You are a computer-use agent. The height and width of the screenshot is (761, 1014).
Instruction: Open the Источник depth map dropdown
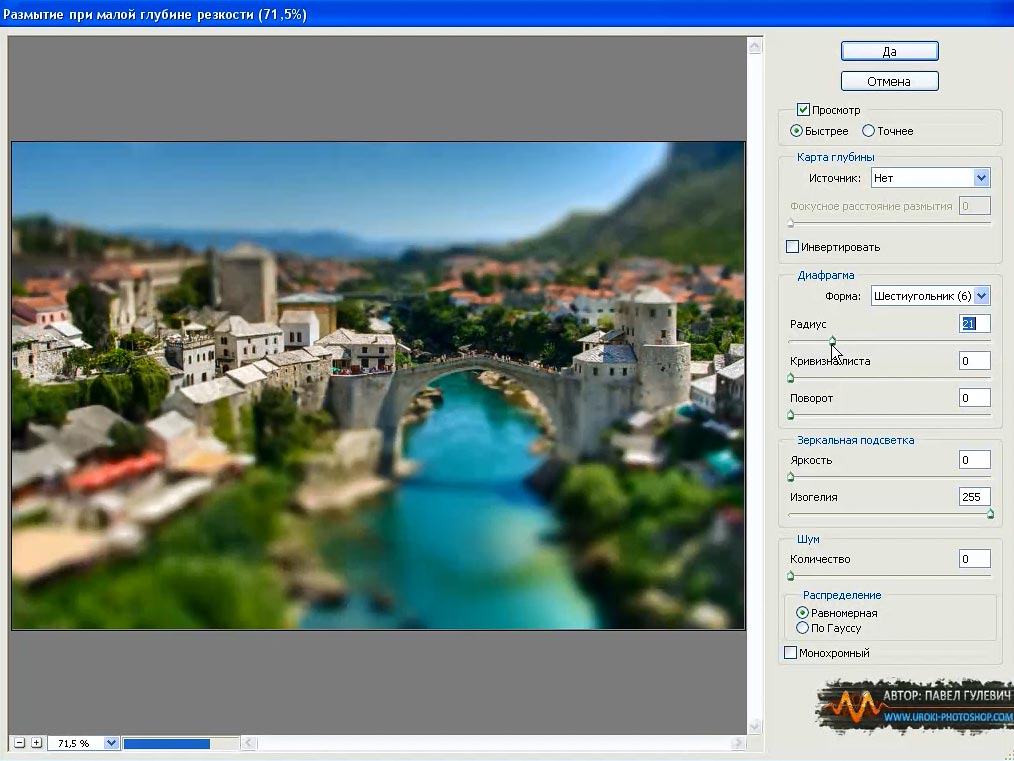tap(930, 178)
